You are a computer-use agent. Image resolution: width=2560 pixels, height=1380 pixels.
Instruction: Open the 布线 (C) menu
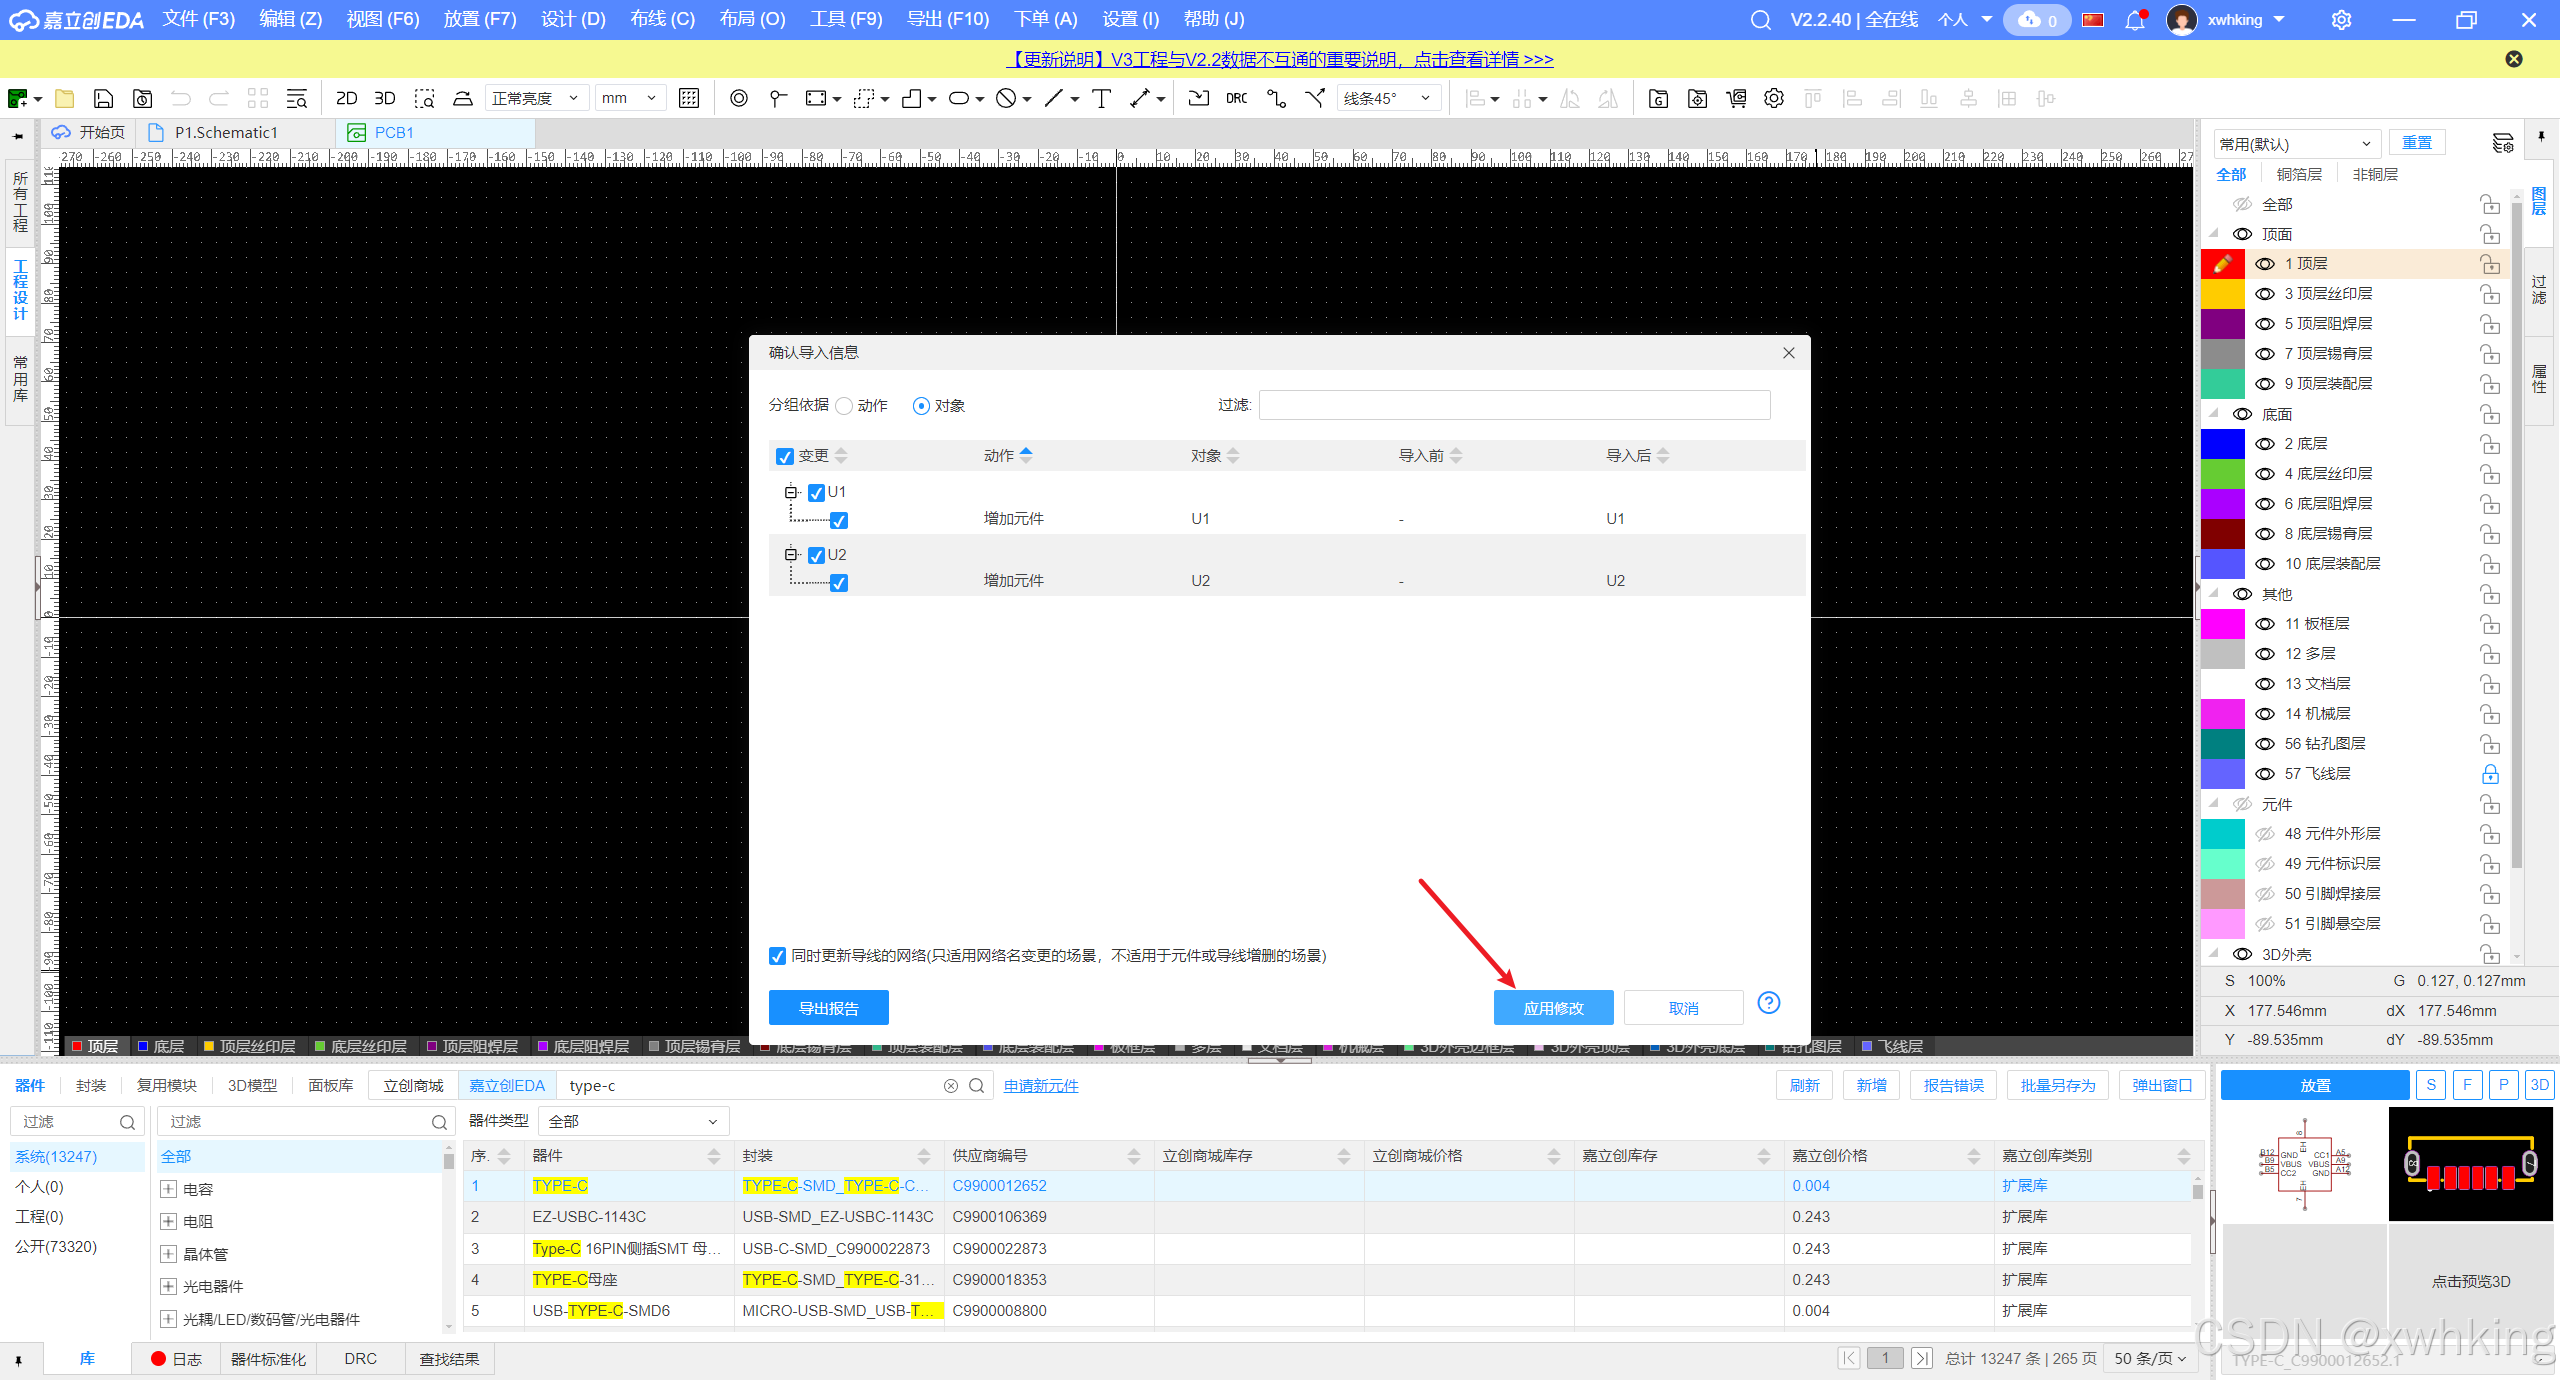[662, 19]
